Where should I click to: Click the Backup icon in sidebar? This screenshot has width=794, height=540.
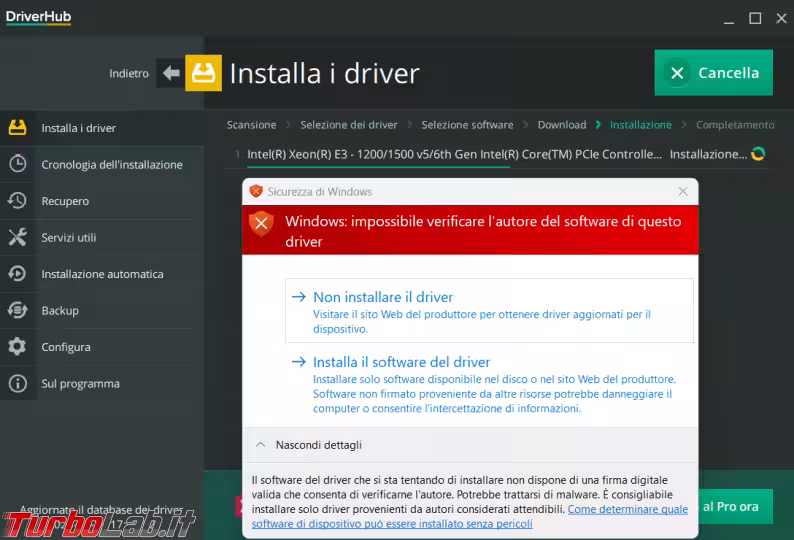[17, 310]
